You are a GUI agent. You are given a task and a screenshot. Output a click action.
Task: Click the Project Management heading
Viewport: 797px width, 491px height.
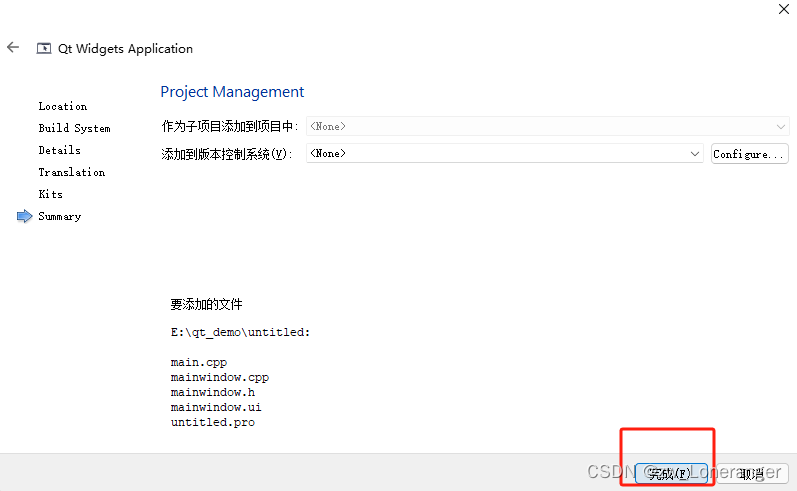(232, 91)
